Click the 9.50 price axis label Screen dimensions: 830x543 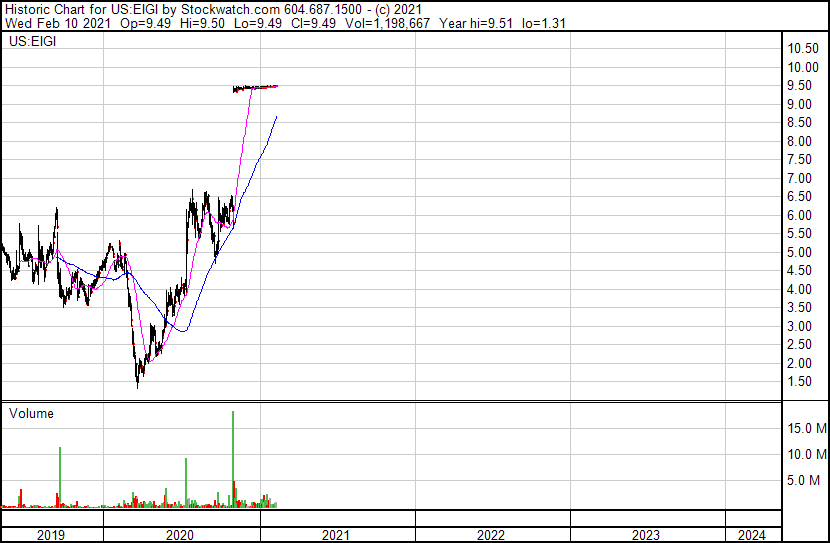tap(799, 86)
